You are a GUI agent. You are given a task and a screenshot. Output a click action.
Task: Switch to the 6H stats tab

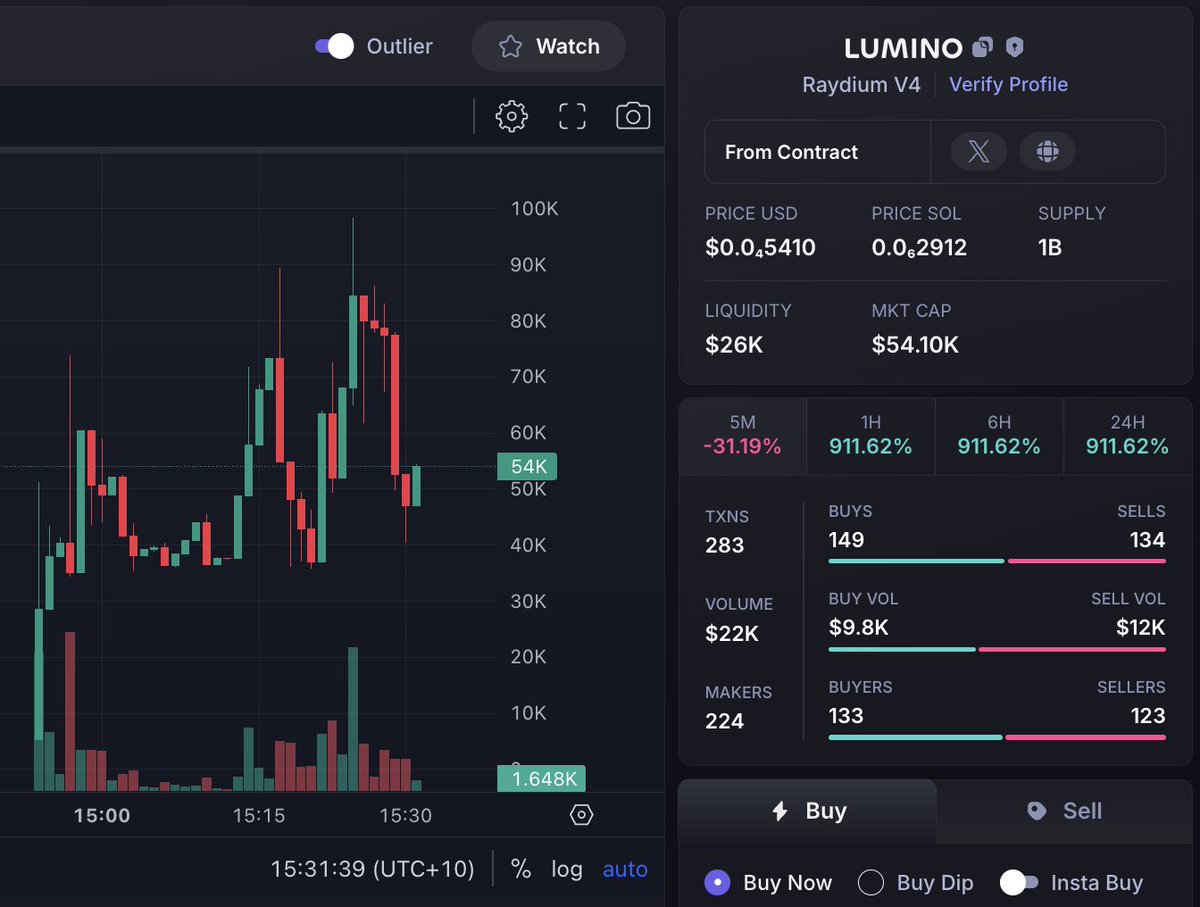(999, 435)
